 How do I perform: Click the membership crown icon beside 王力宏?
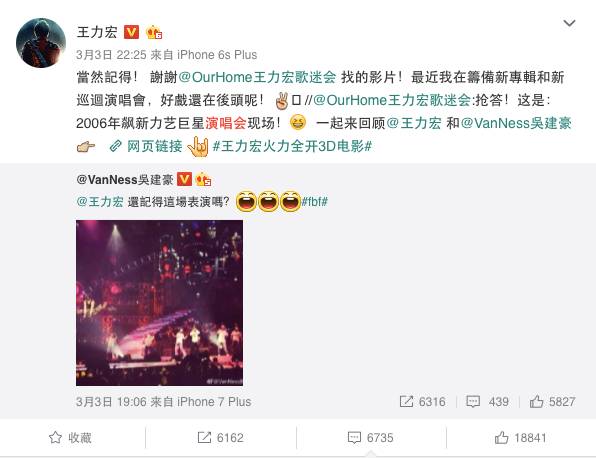pyautogui.click(x=154, y=32)
